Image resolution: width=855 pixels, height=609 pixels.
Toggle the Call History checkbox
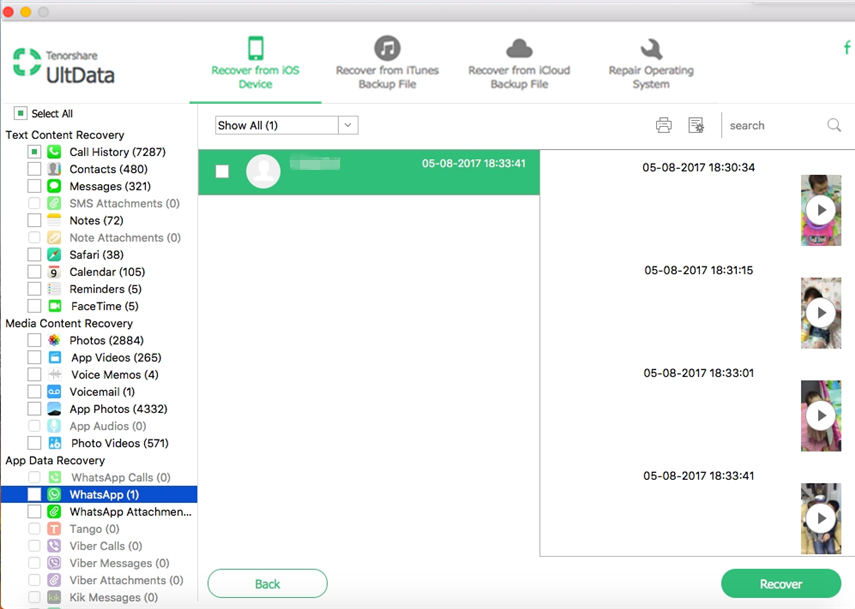[34, 152]
